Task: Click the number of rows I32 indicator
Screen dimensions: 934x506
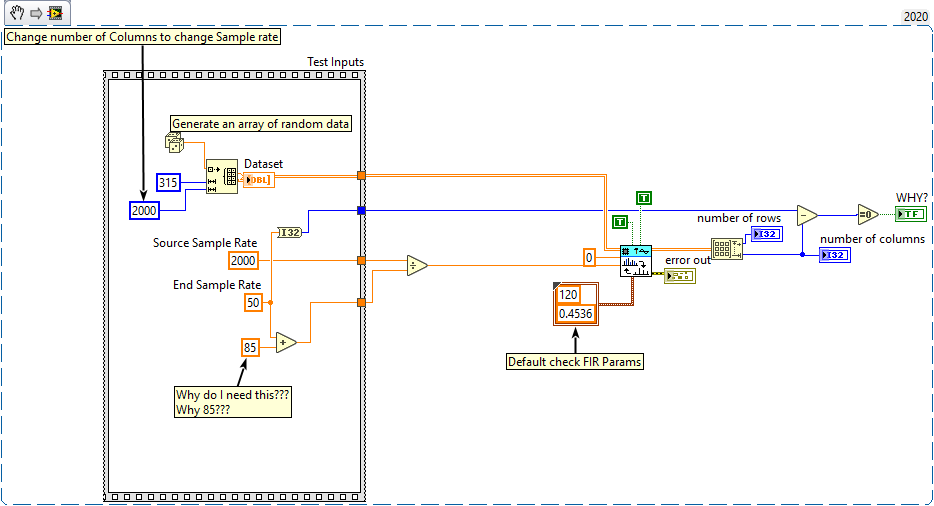Action: [767, 234]
